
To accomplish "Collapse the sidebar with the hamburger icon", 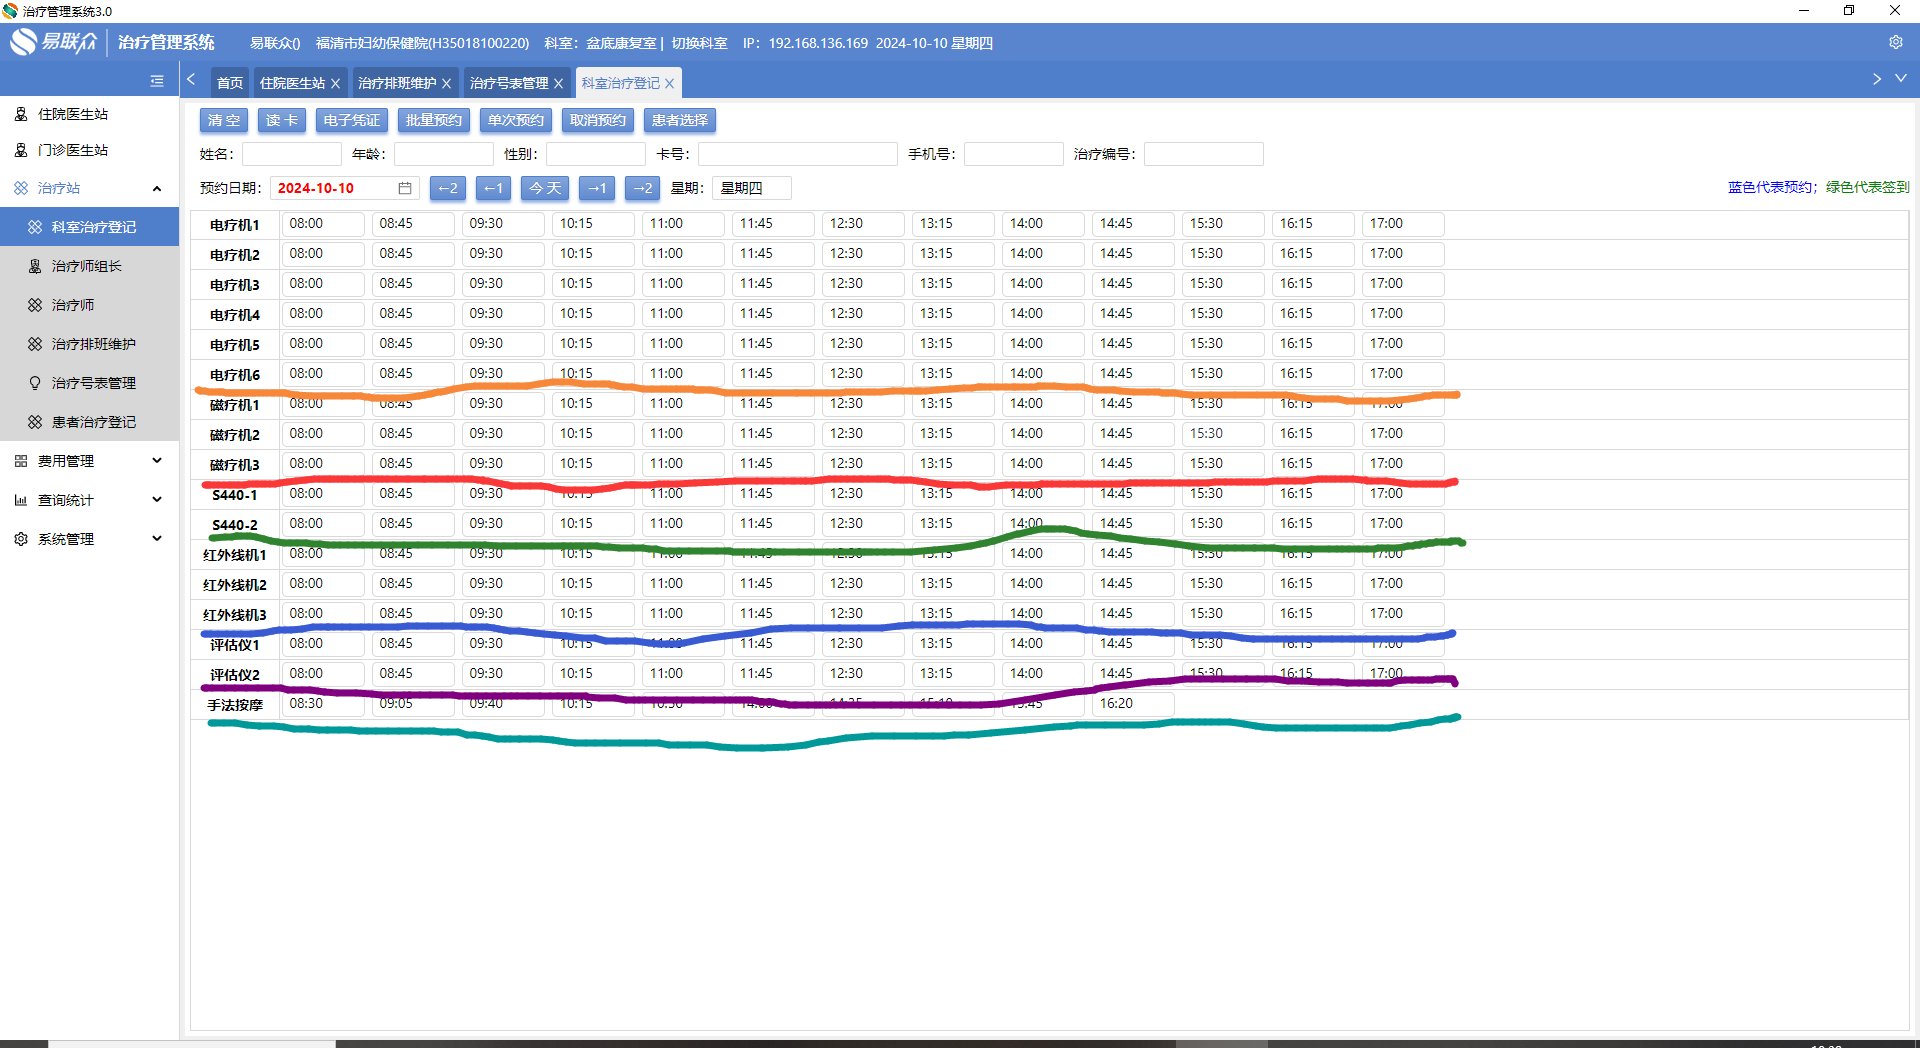I will click(157, 81).
